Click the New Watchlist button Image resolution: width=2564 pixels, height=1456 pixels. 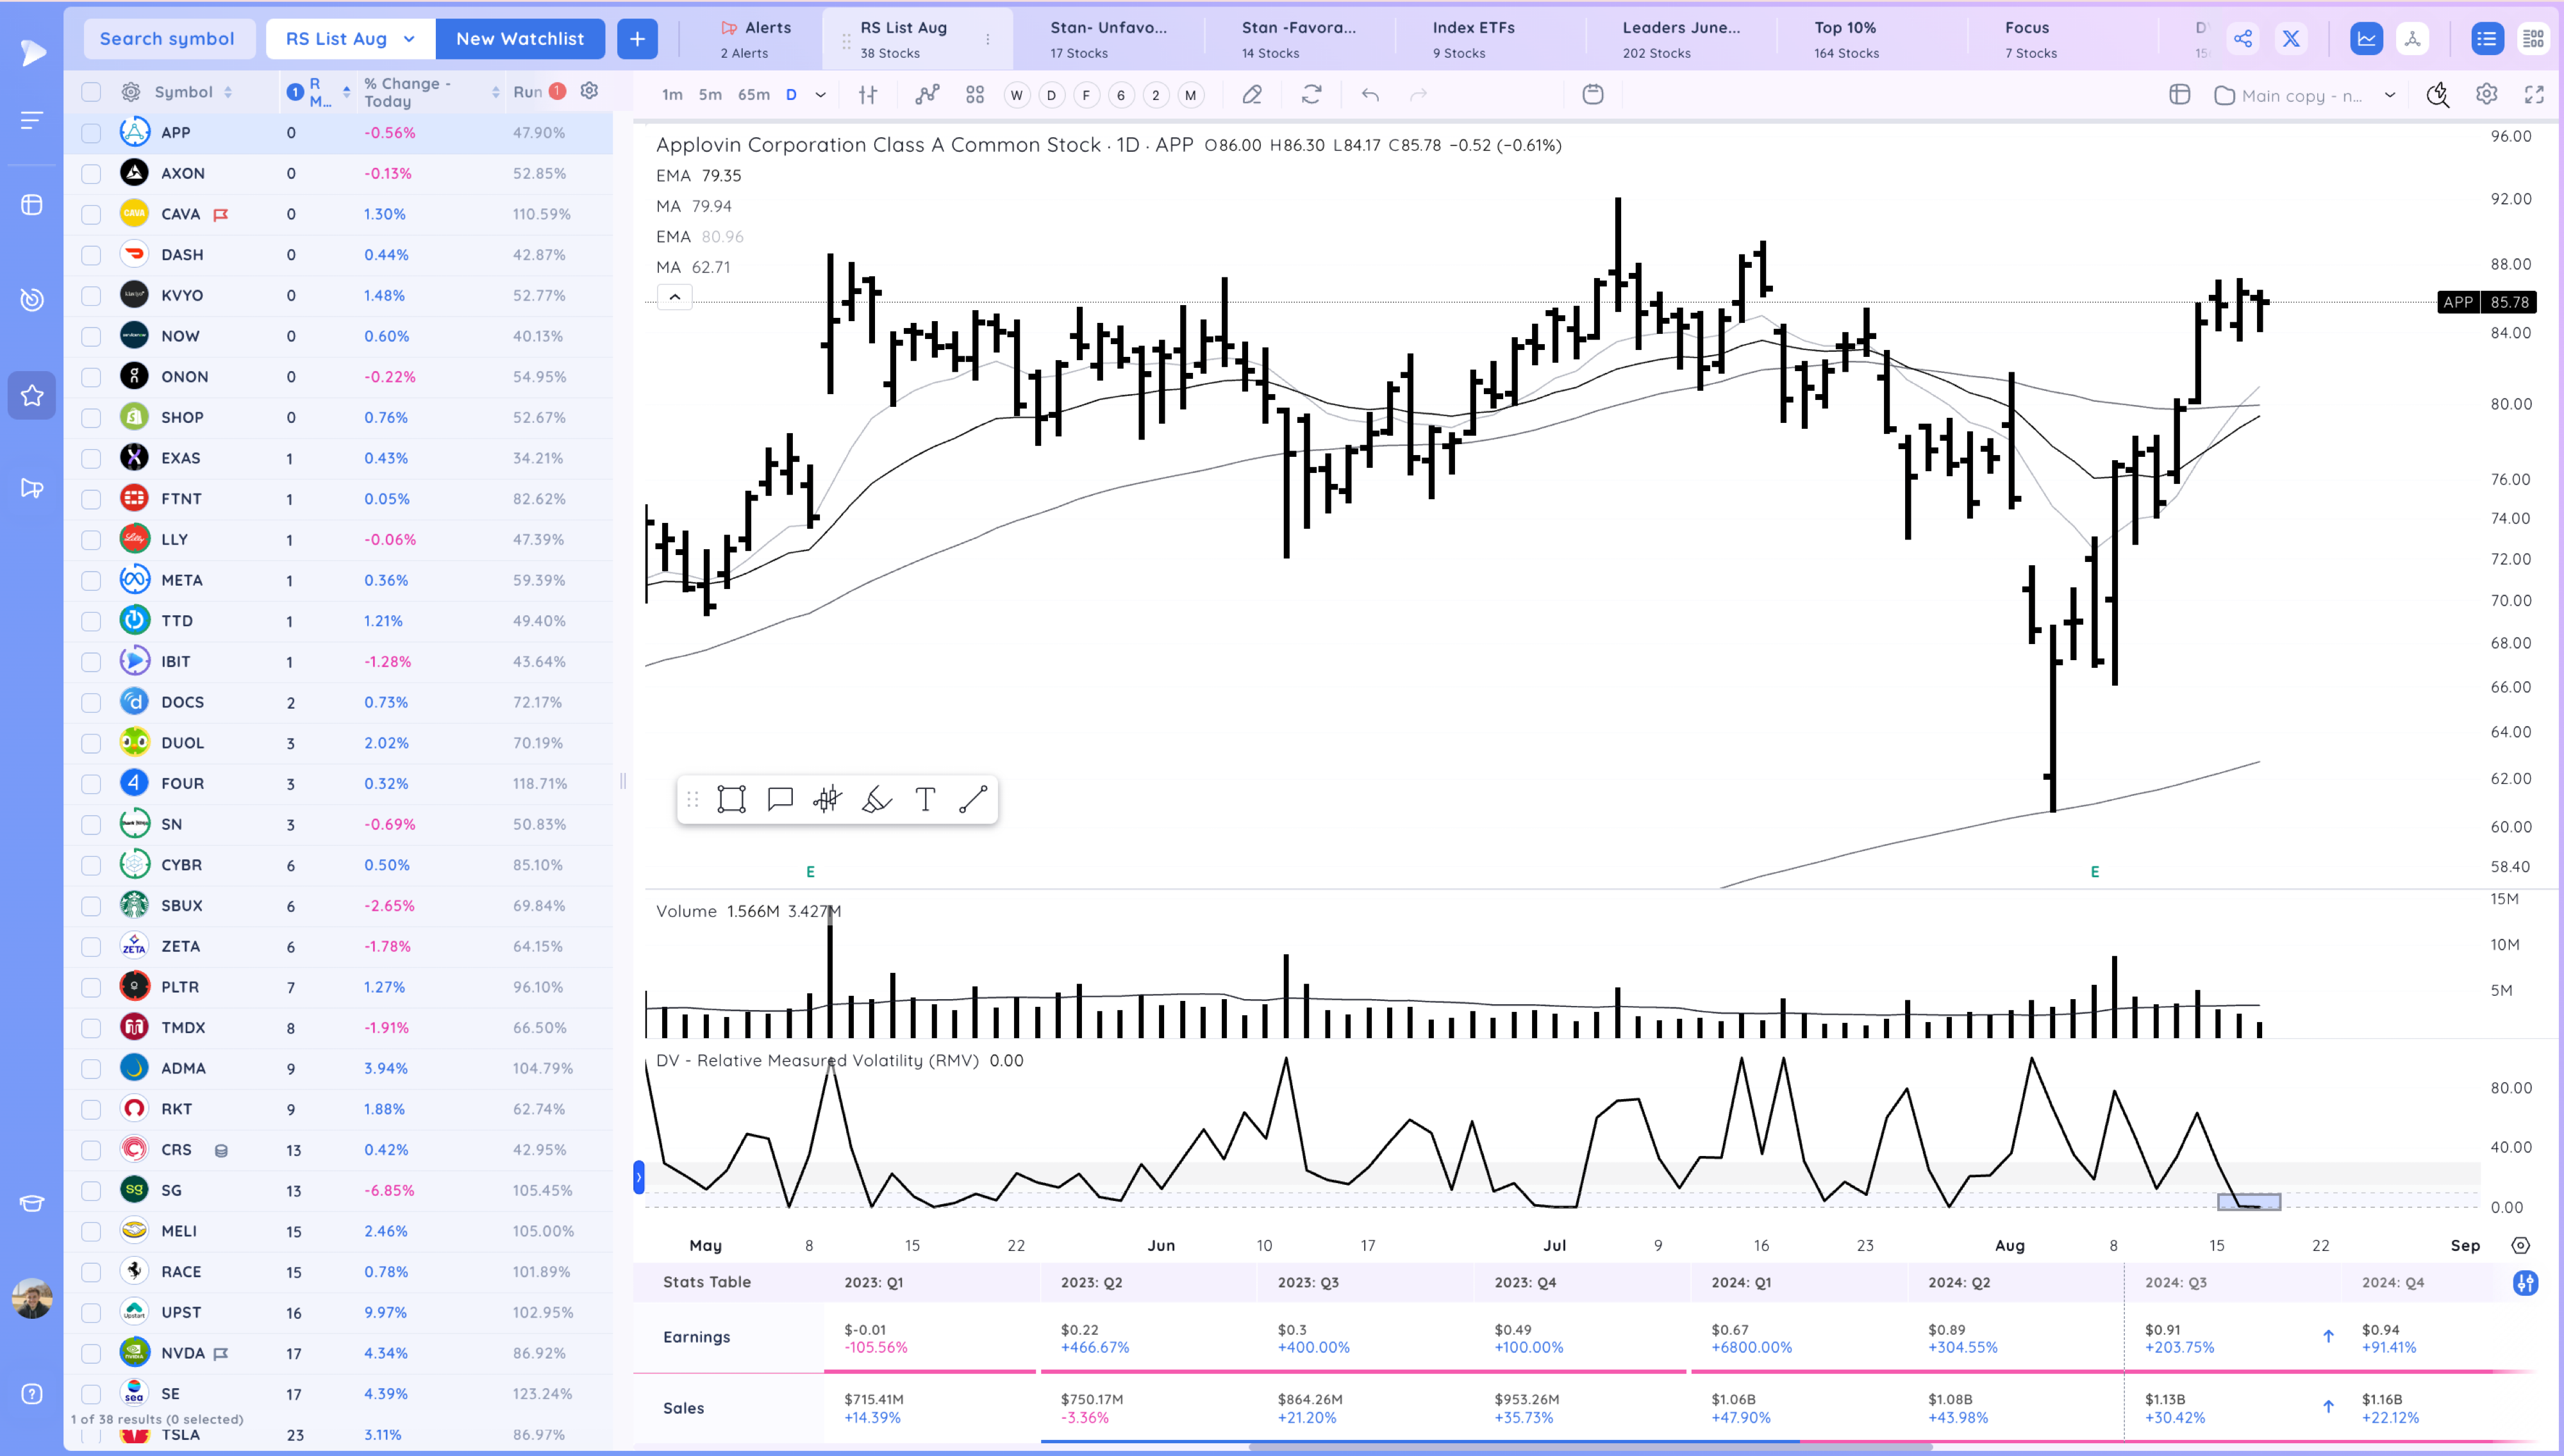tap(520, 38)
